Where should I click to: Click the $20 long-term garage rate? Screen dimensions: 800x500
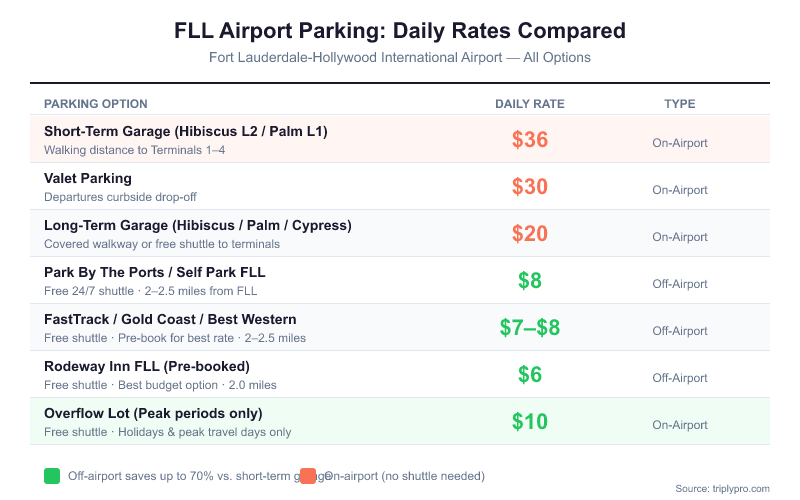click(530, 234)
